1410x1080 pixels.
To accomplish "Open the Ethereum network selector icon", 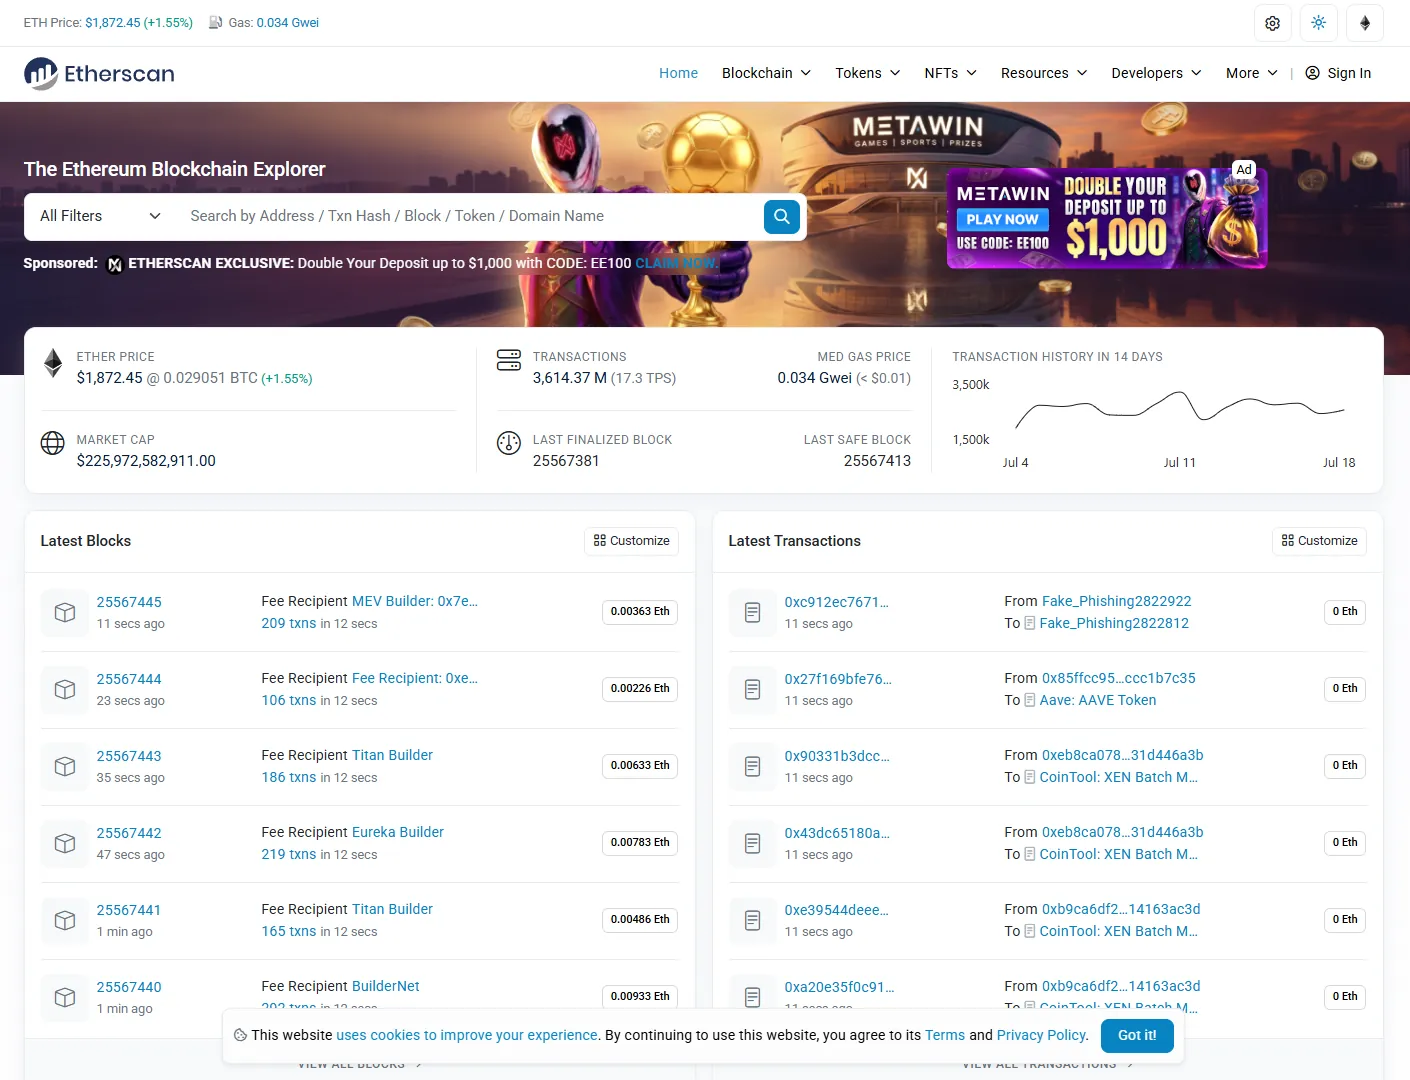I will click(x=1365, y=23).
